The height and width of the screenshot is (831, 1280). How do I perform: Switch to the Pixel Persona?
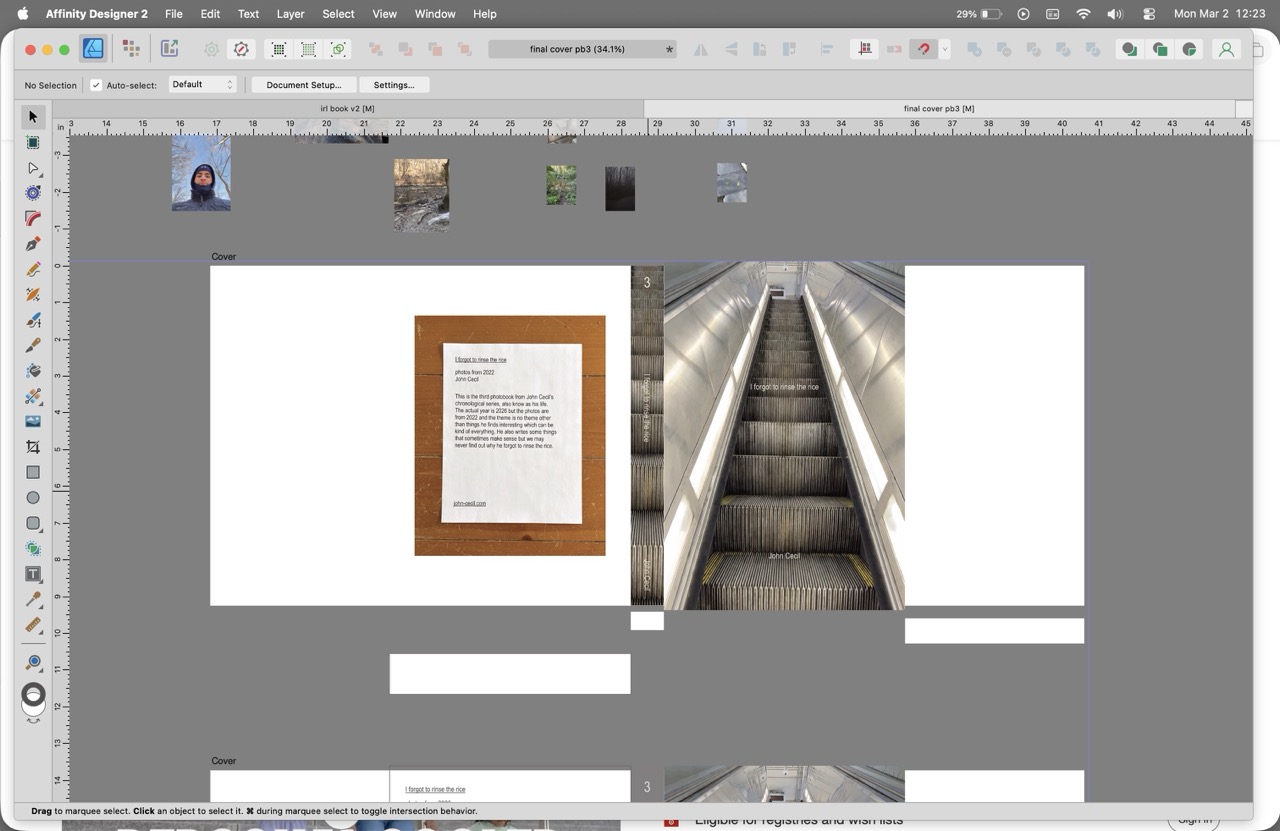pos(131,49)
